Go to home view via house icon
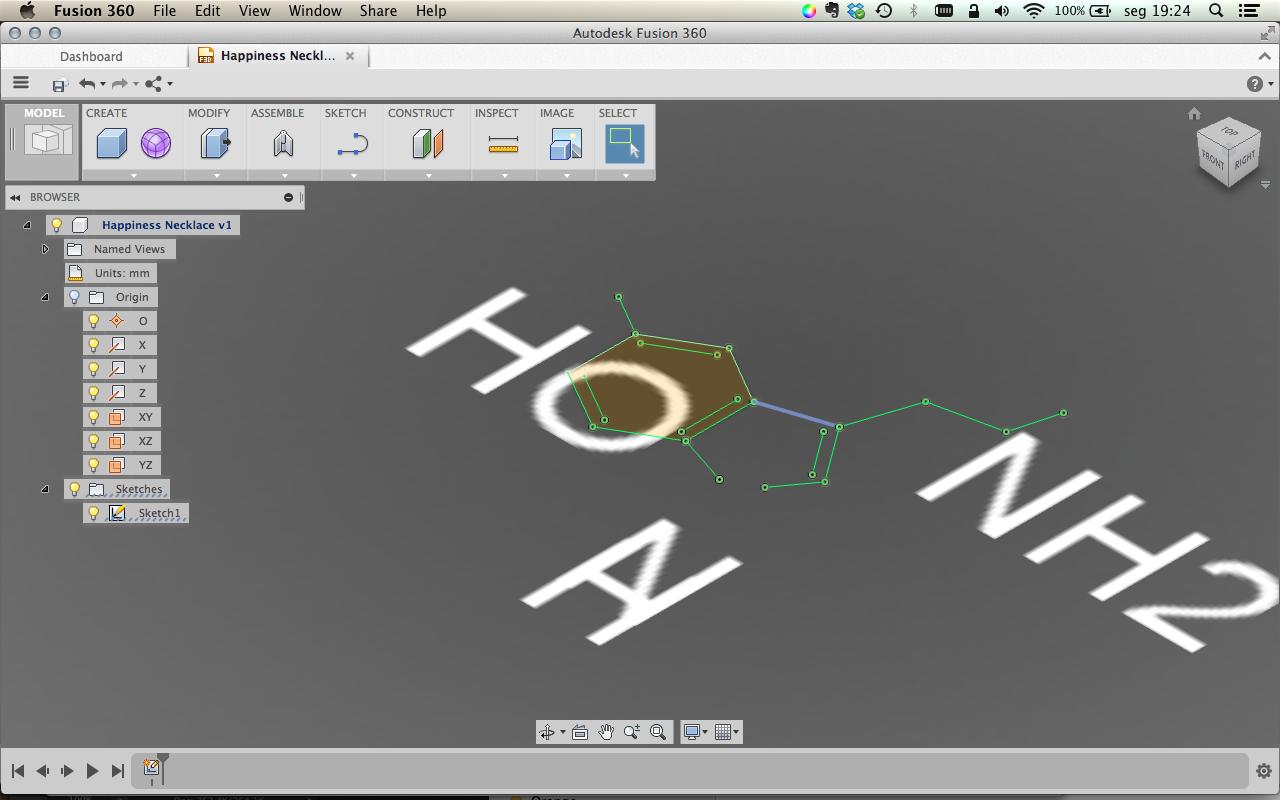The image size is (1280, 800). coord(1194,114)
